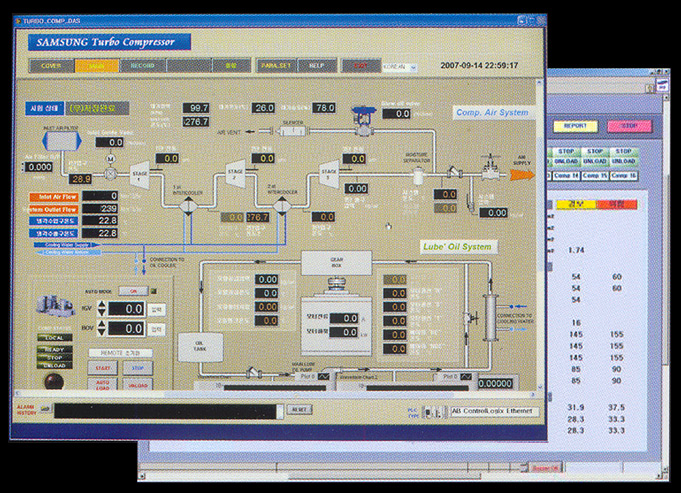
Task: Click the check valve after the moisture separator
Action: pyautogui.click(x=454, y=172)
